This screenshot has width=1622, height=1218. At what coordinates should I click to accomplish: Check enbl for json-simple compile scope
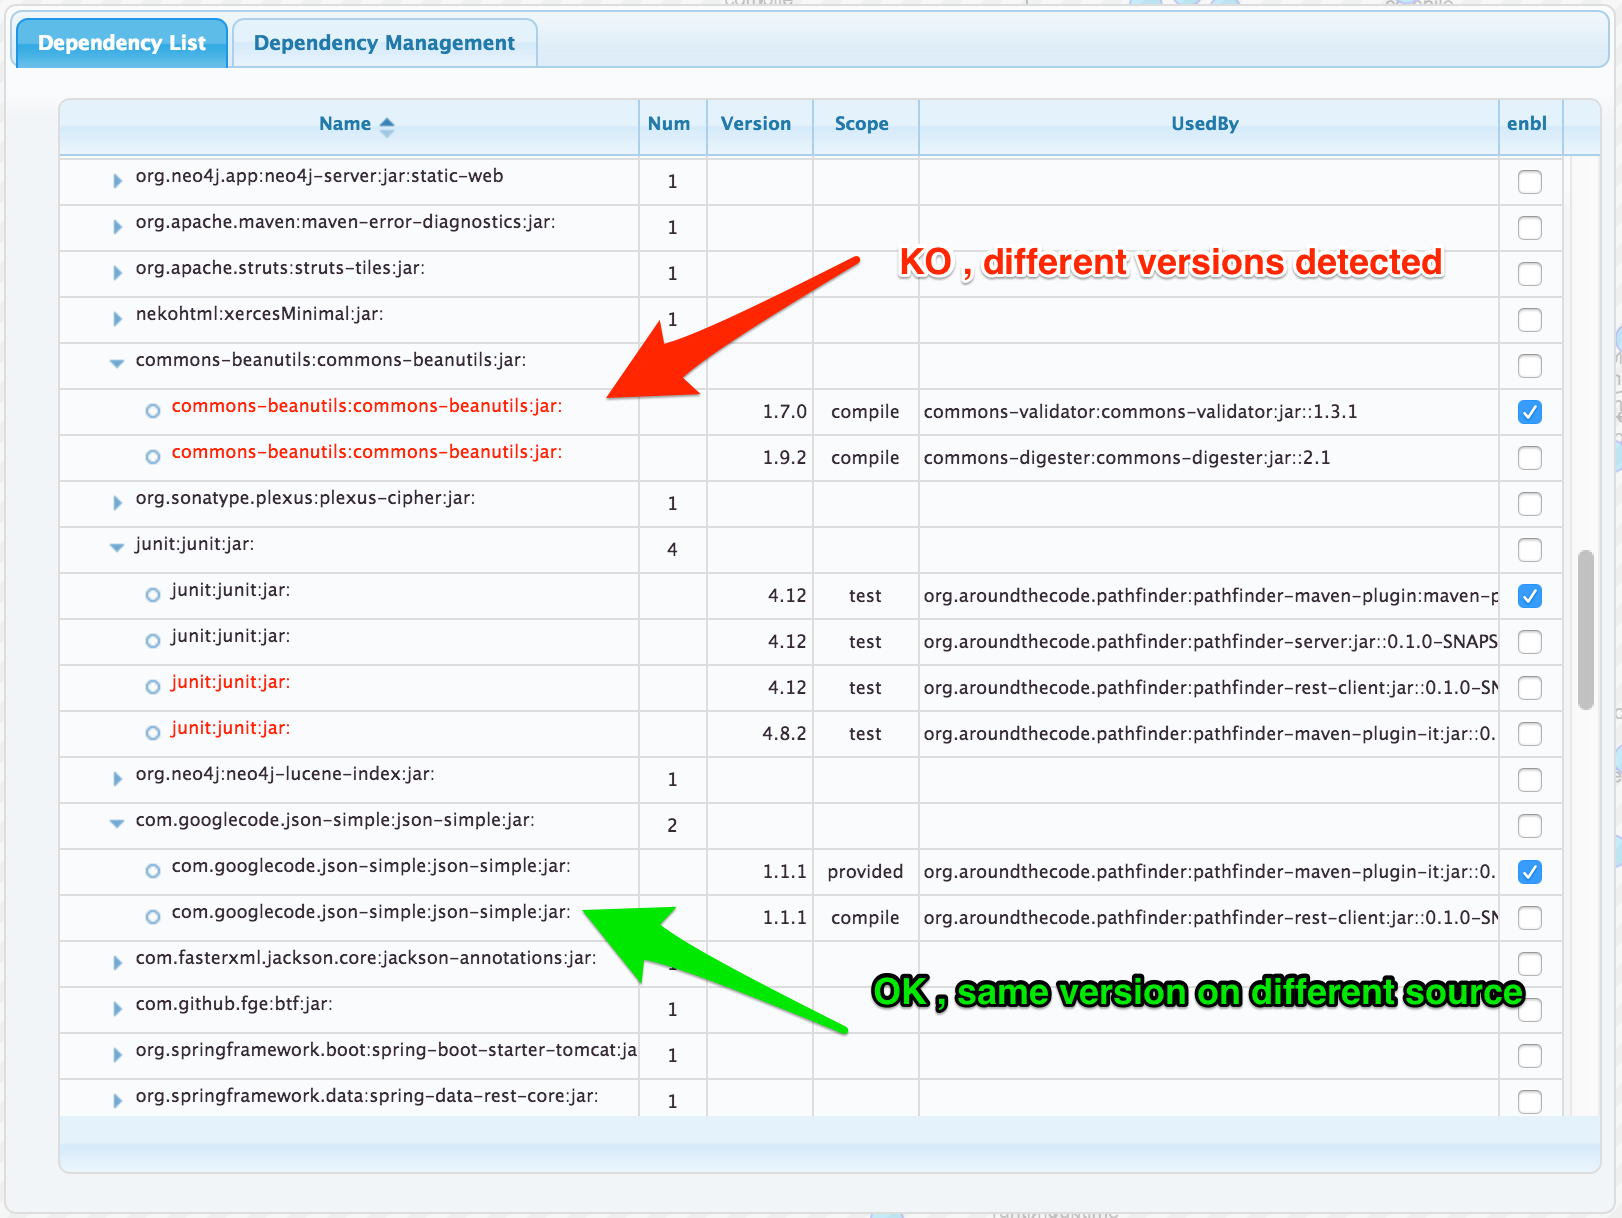pyautogui.click(x=1530, y=918)
